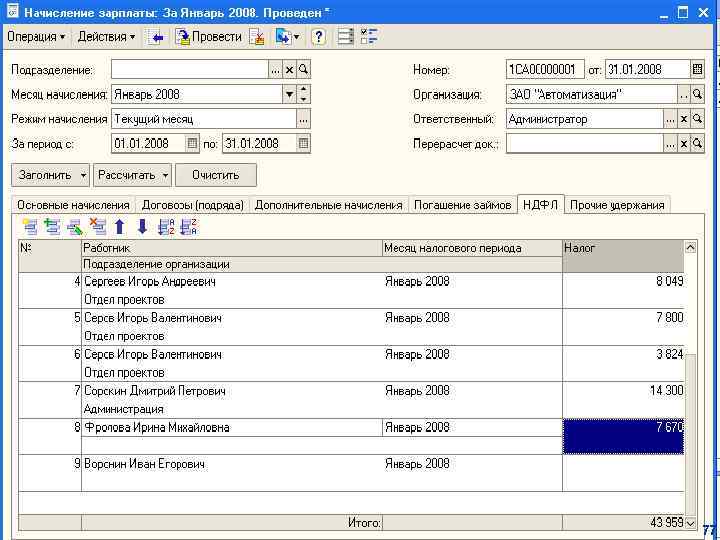The width and height of the screenshot is (720, 540).
Task: Click the Фролова Ирина Михайловна cell
Action: point(232,428)
